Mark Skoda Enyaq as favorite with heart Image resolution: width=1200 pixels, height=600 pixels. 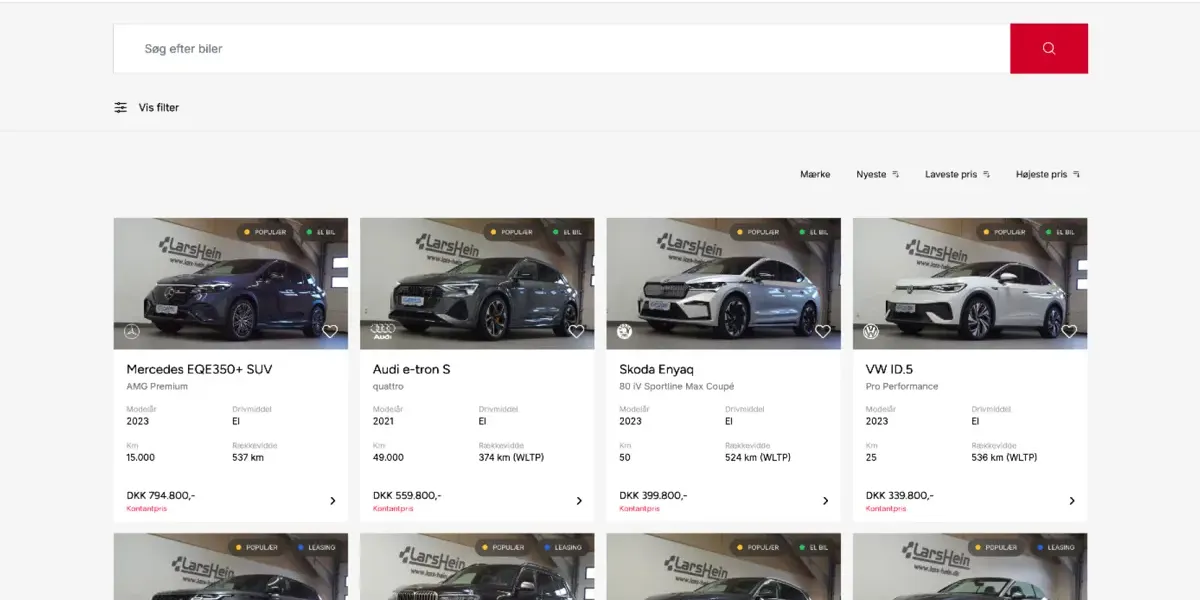pos(822,331)
